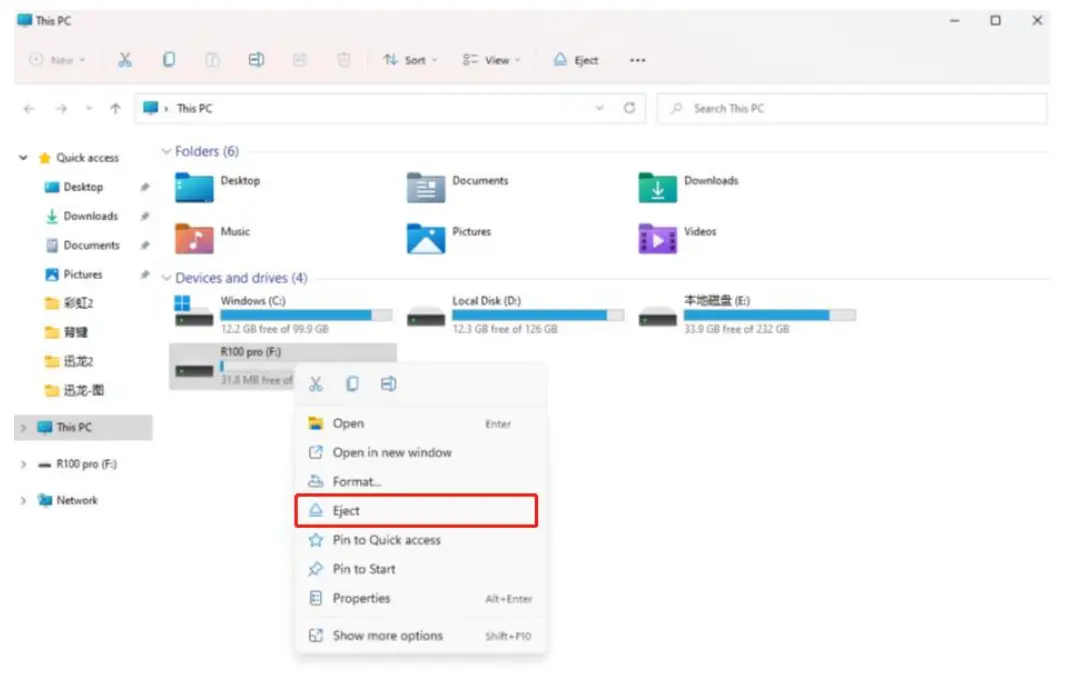Choose Properties from the context menu
Viewport: 1068px width, 684px height.
[420, 599]
